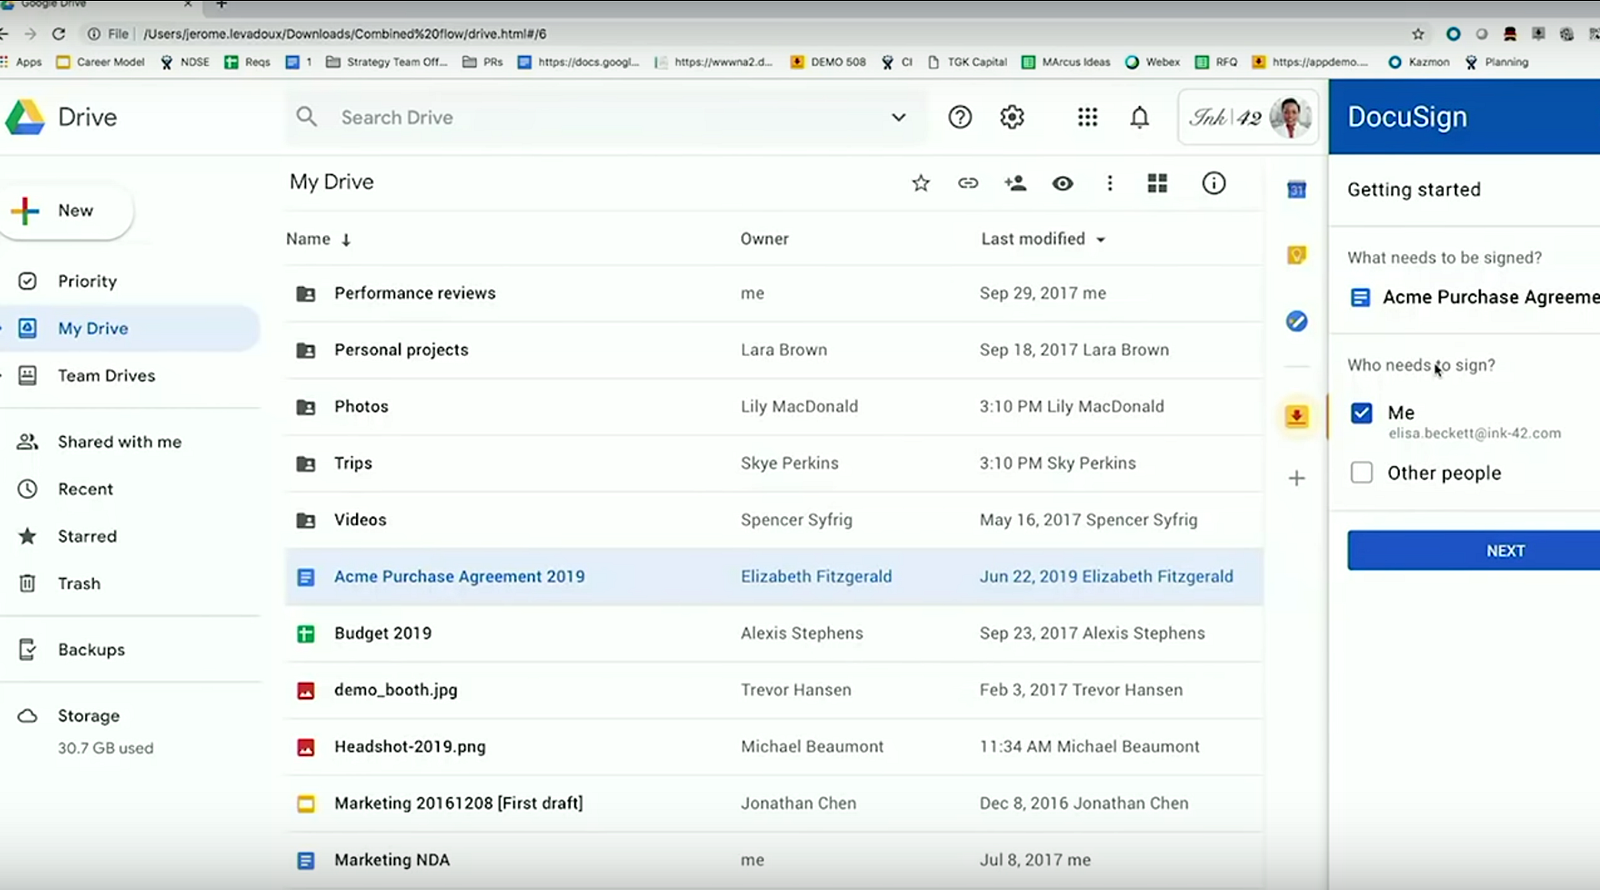Open the notifications bell
1600x890 pixels.
(1139, 117)
